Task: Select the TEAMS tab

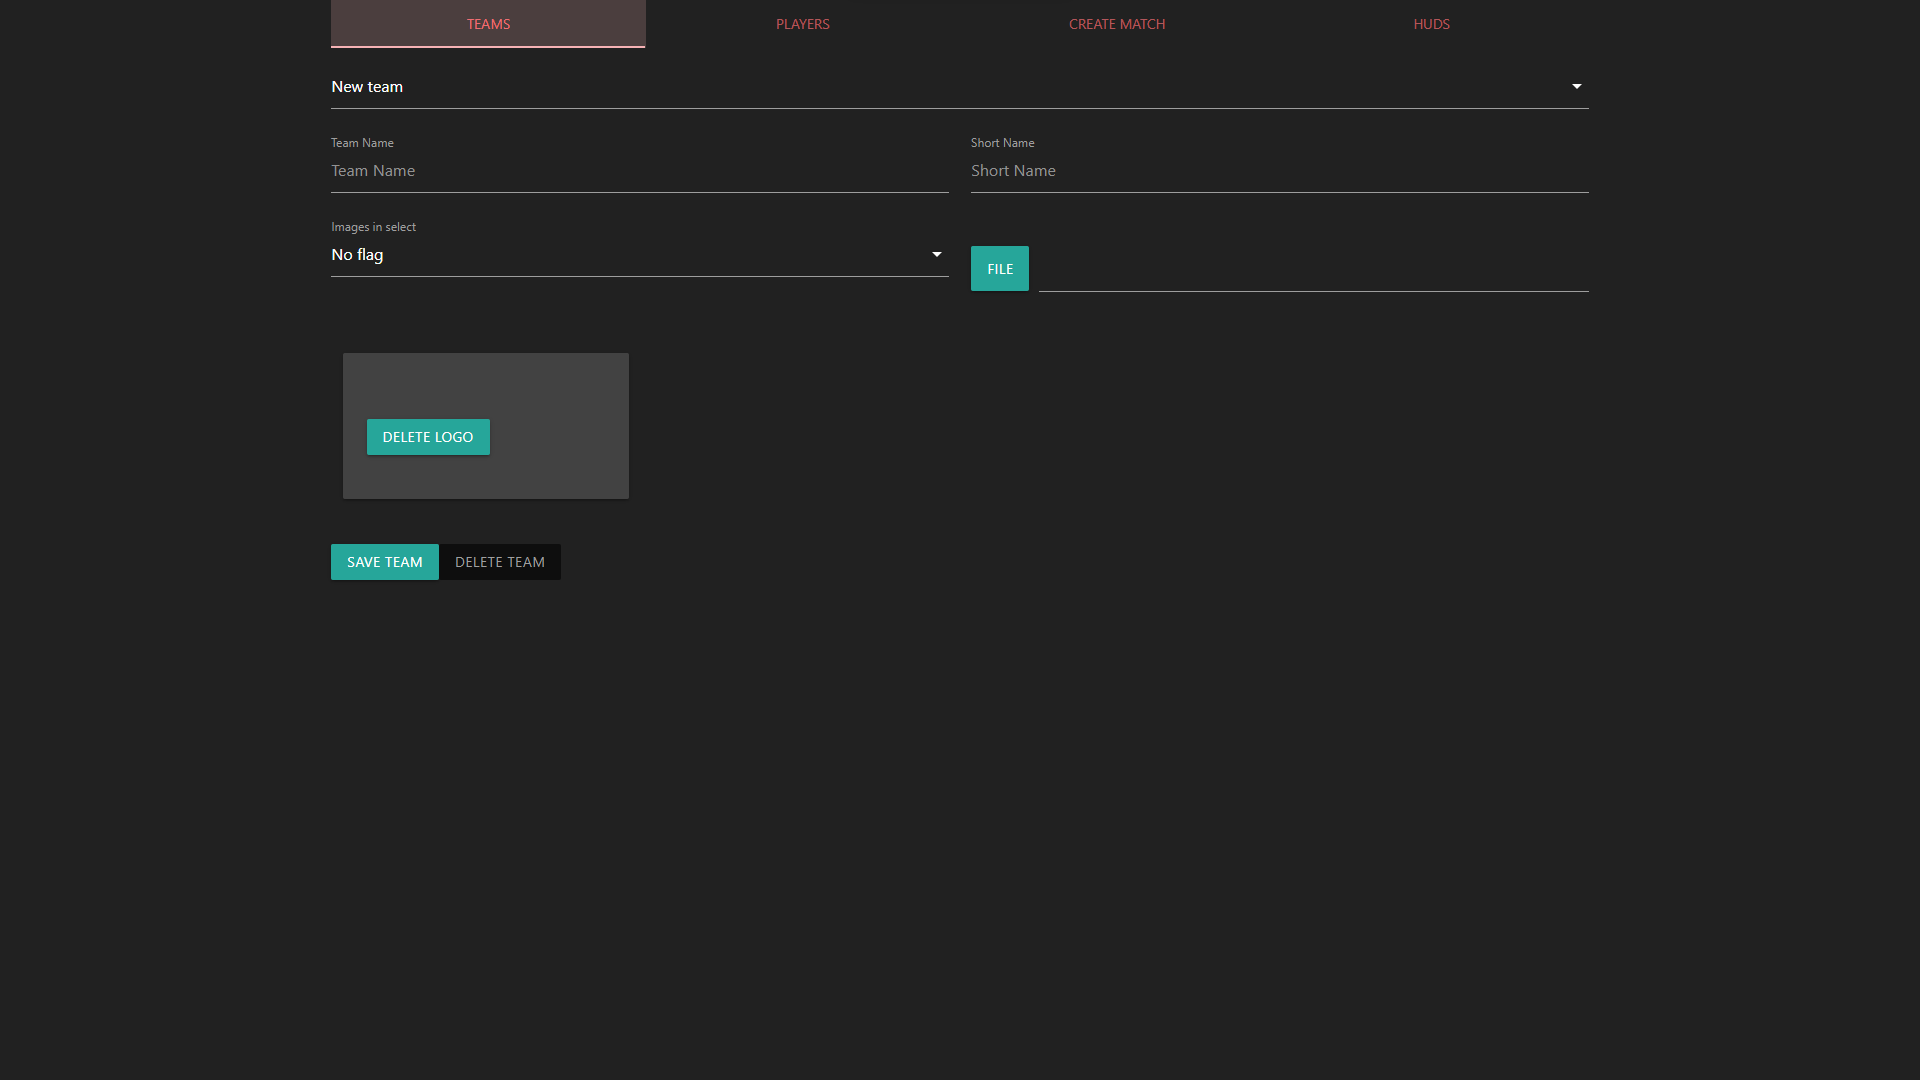Action: point(487,24)
